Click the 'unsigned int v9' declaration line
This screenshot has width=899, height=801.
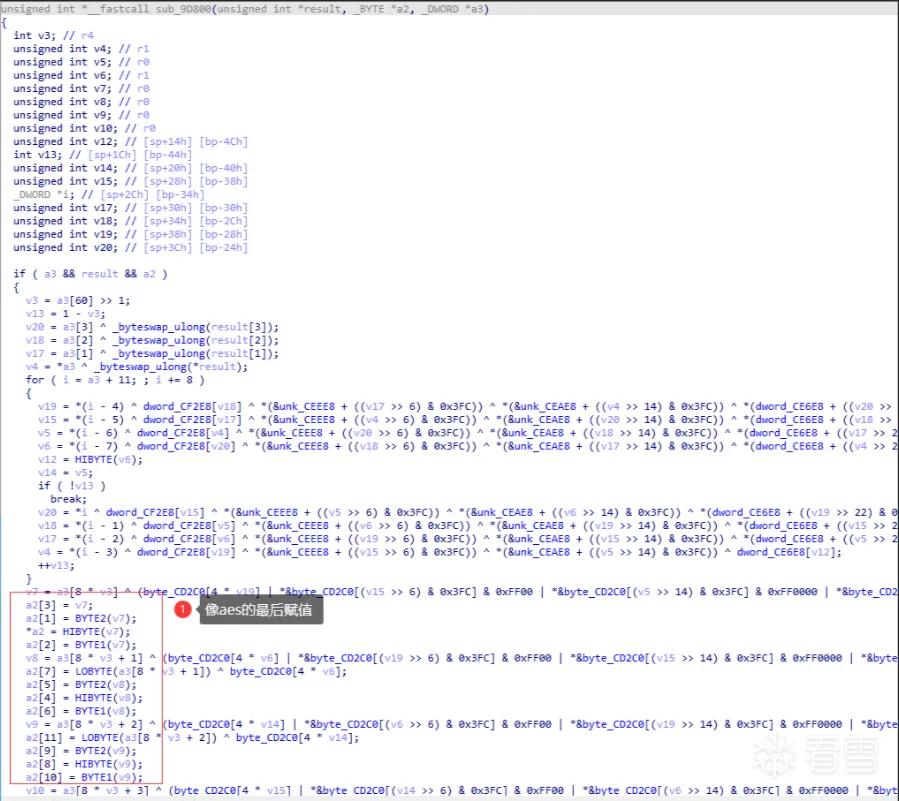pyautogui.click(x=81, y=115)
